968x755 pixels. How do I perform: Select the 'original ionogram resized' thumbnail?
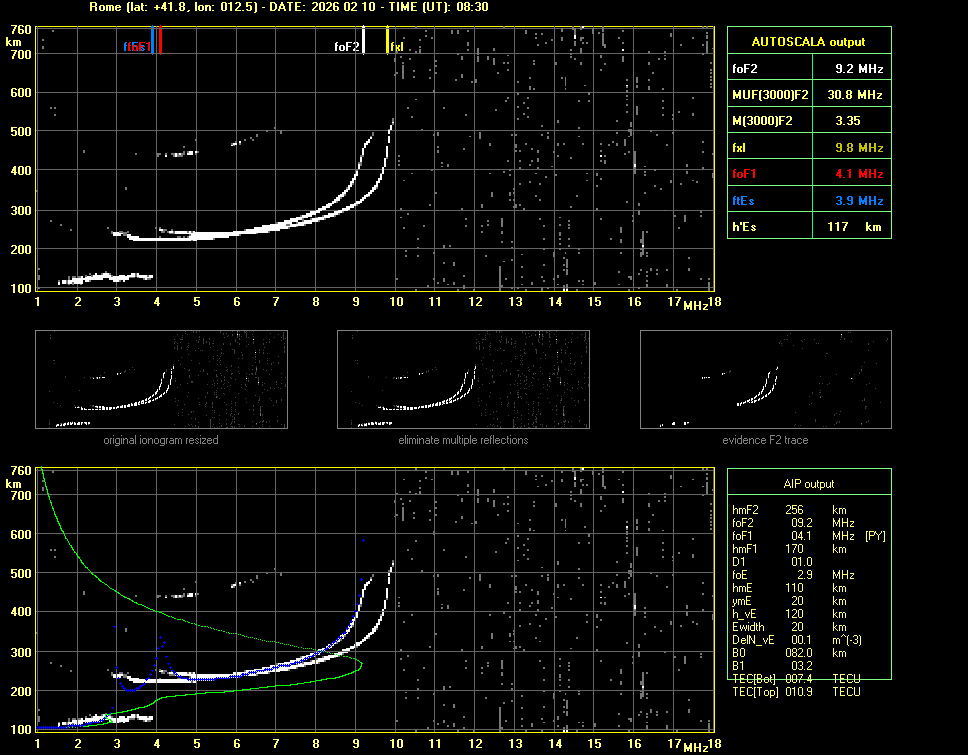161,379
